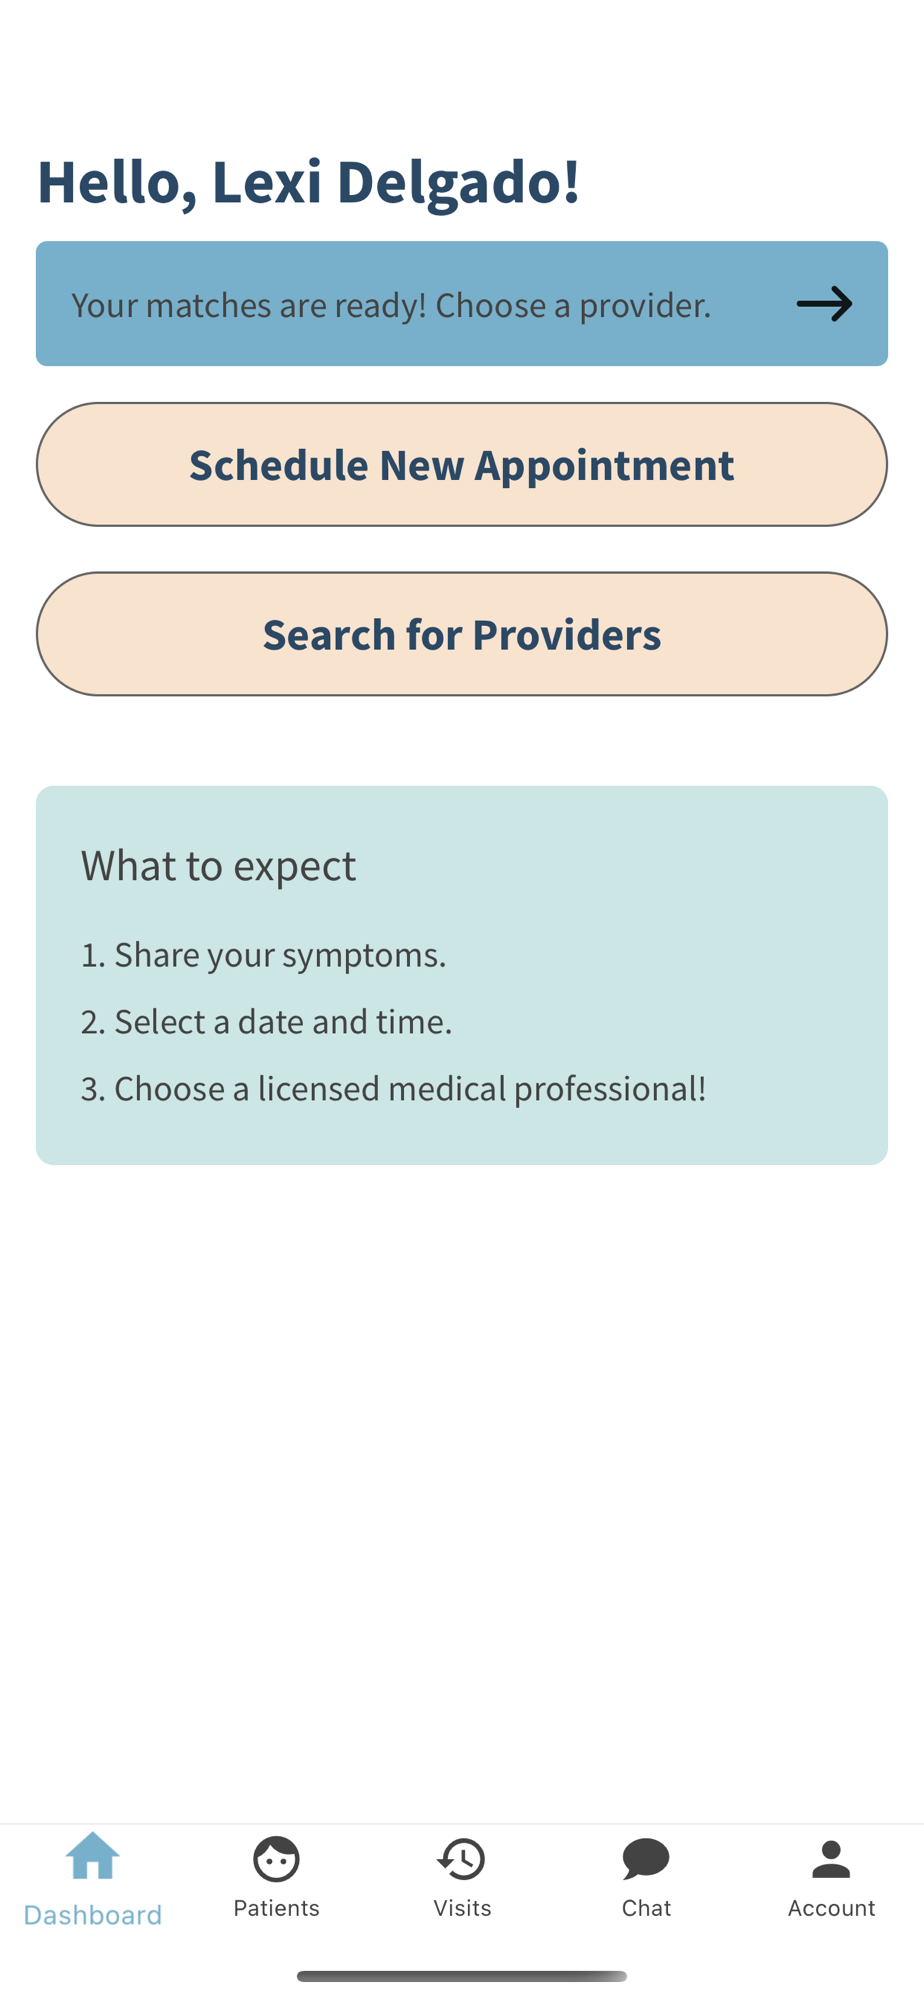Tap the Visits history clock icon
This screenshot has width=924, height=2000.
coord(462,1859)
